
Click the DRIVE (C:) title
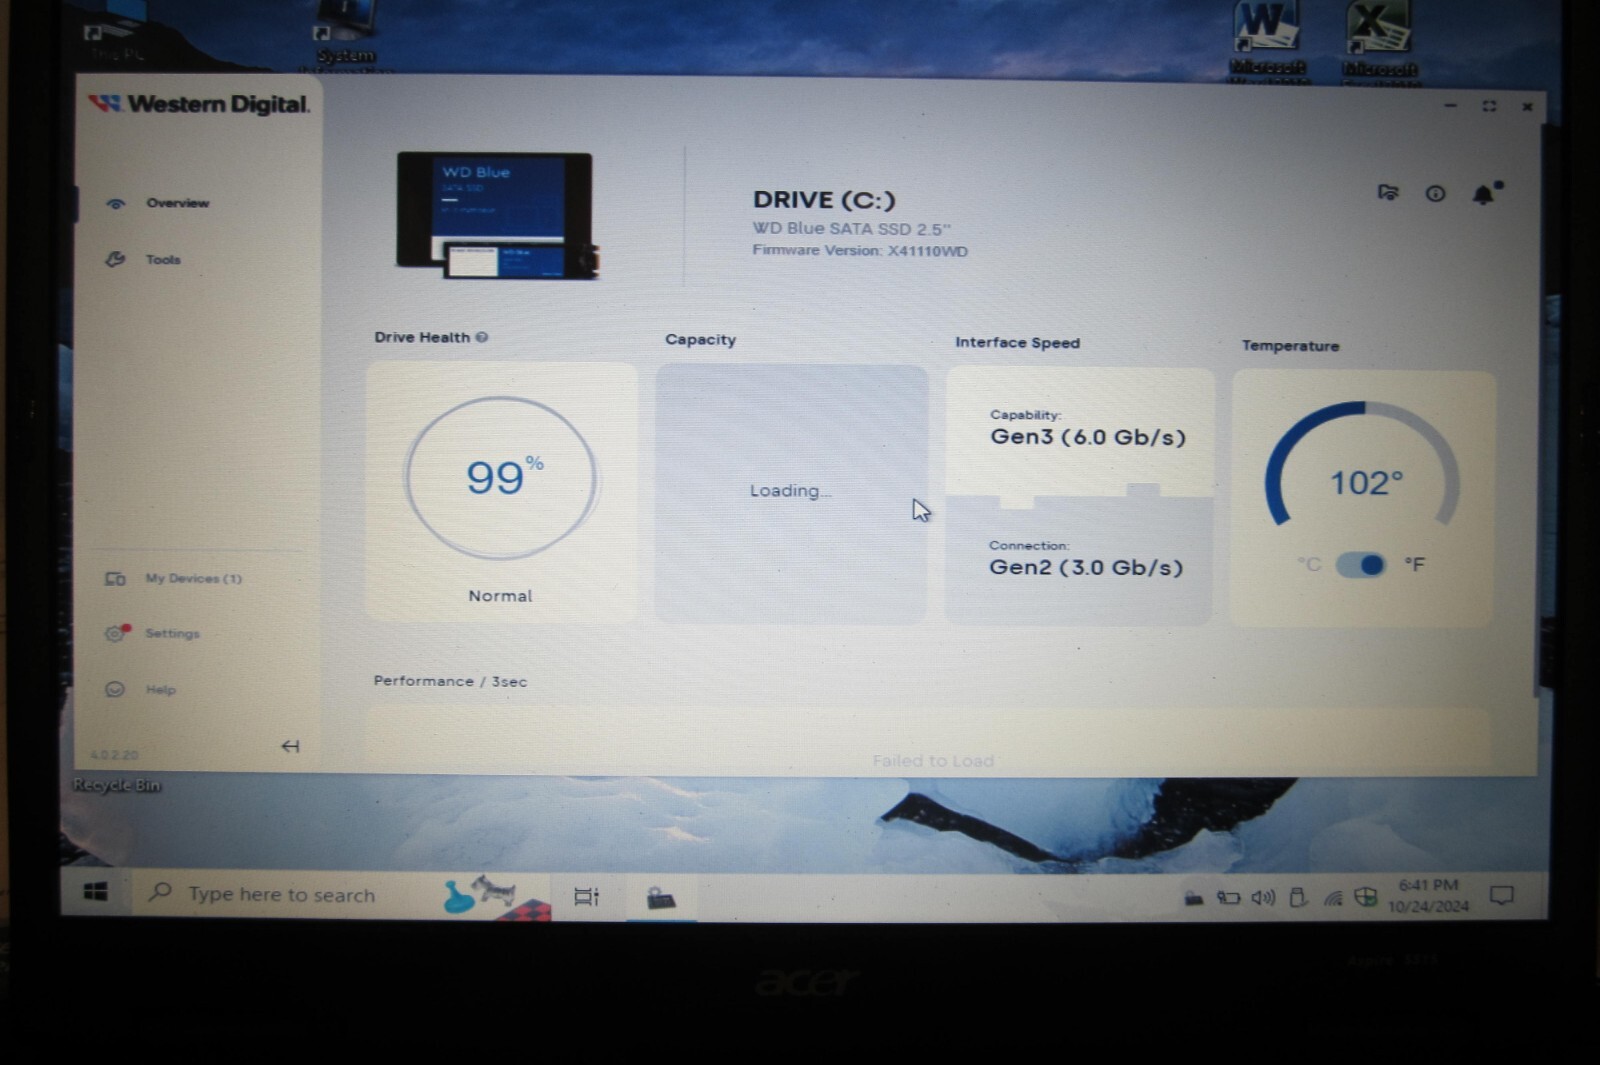point(824,200)
